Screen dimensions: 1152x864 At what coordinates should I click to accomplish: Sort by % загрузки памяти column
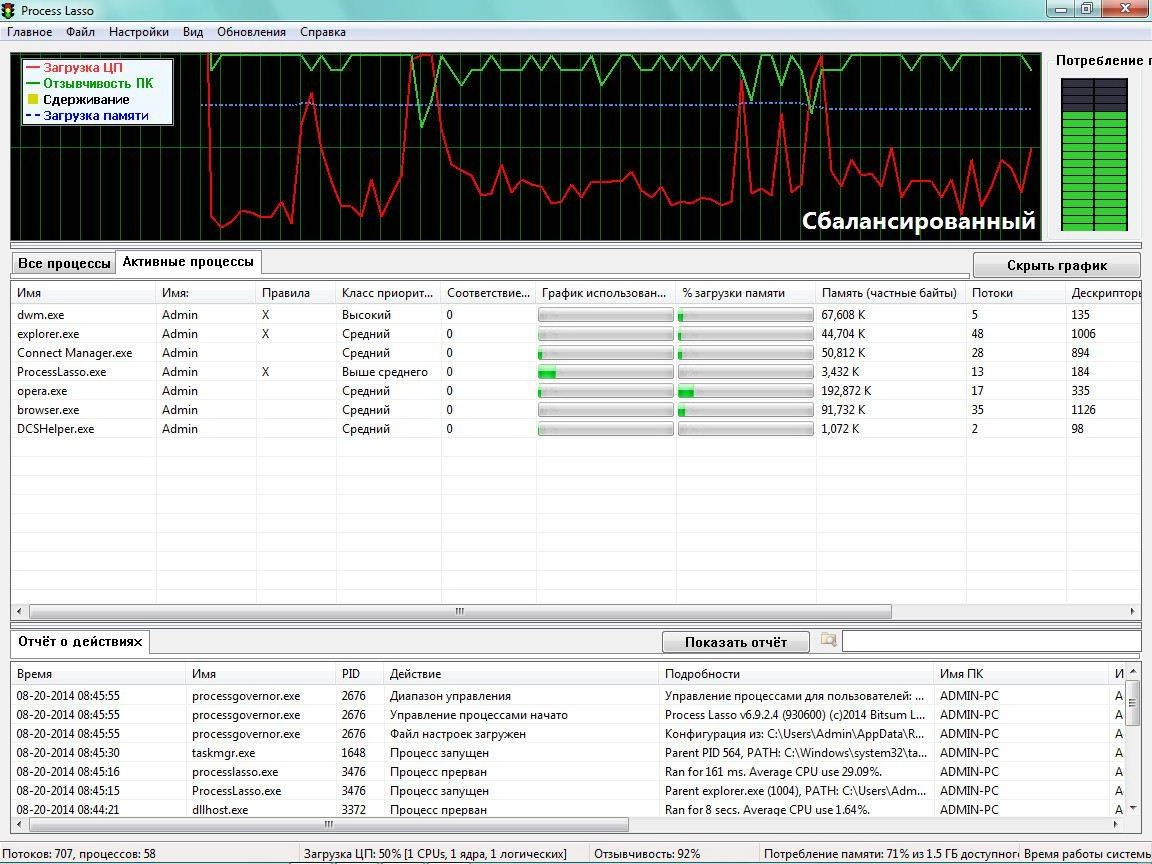click(746, 292)
